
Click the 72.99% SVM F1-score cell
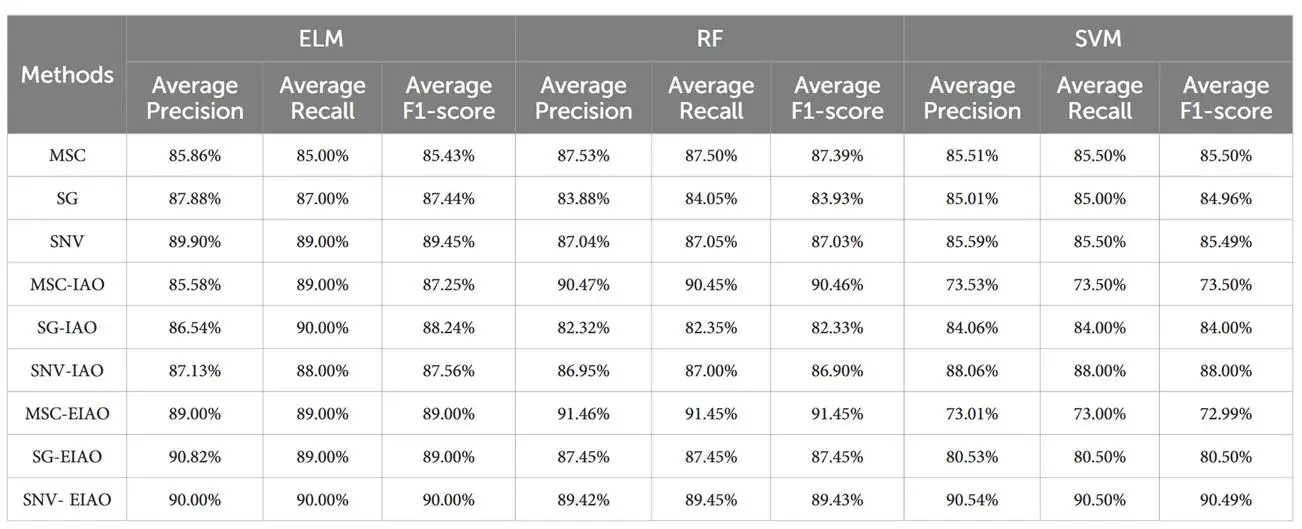(x=1226, y=414)
